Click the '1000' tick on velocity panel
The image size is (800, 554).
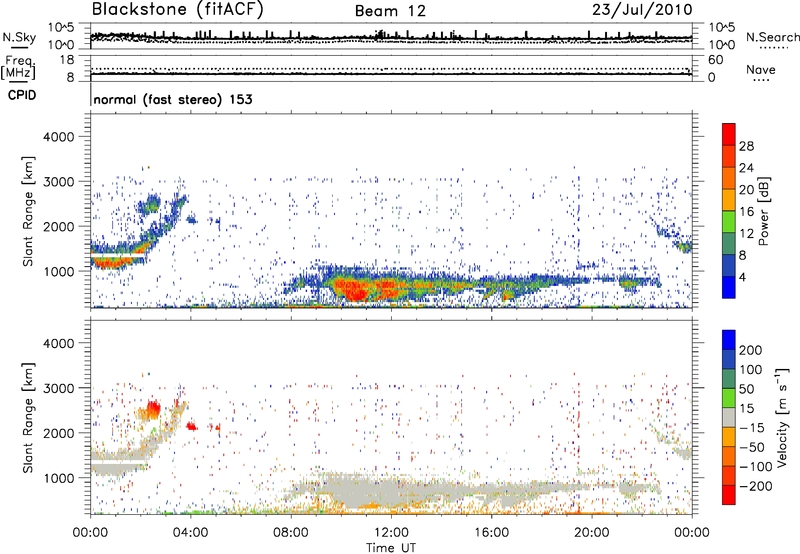[x=59, y=477]
